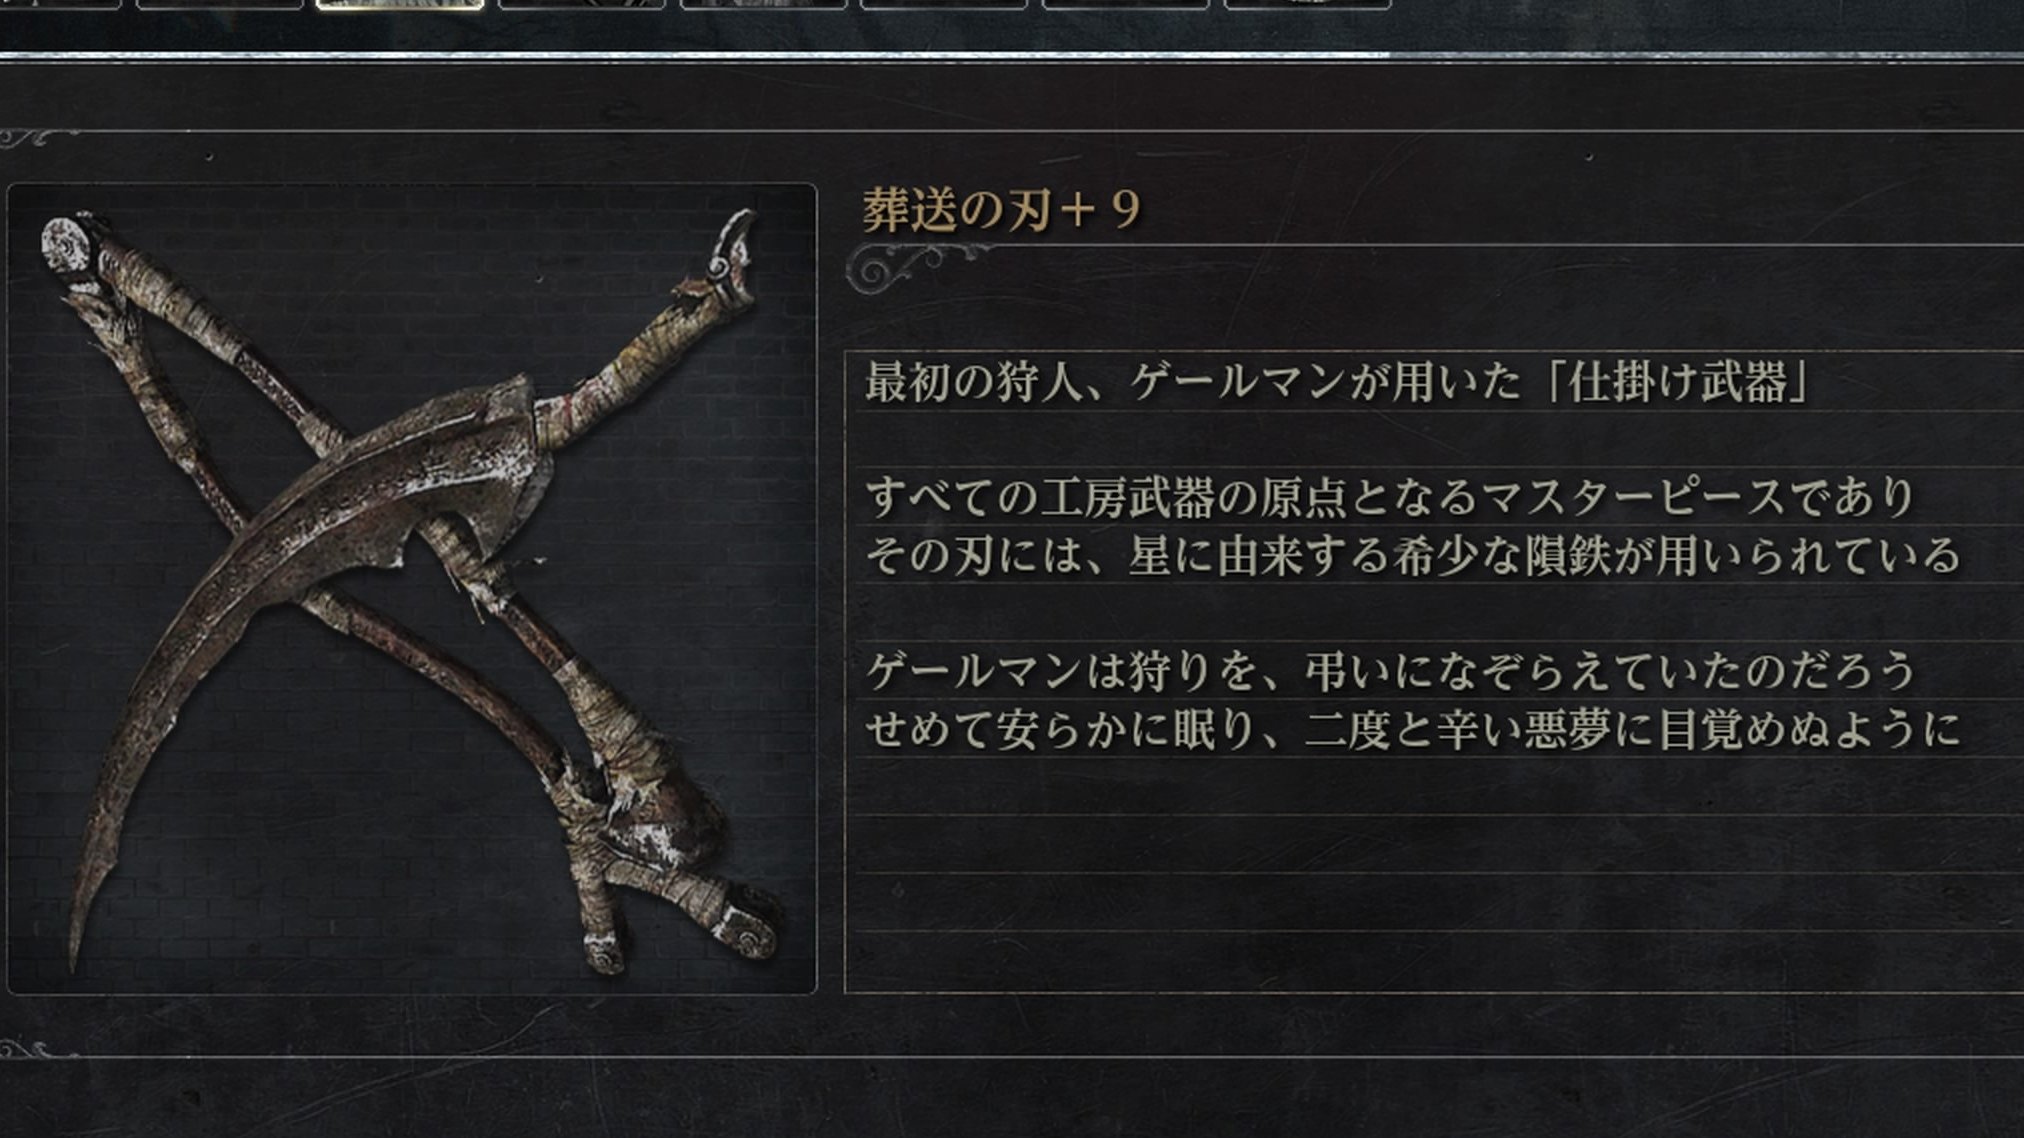Click the partially cut-off first item slot

coord(60,5)
